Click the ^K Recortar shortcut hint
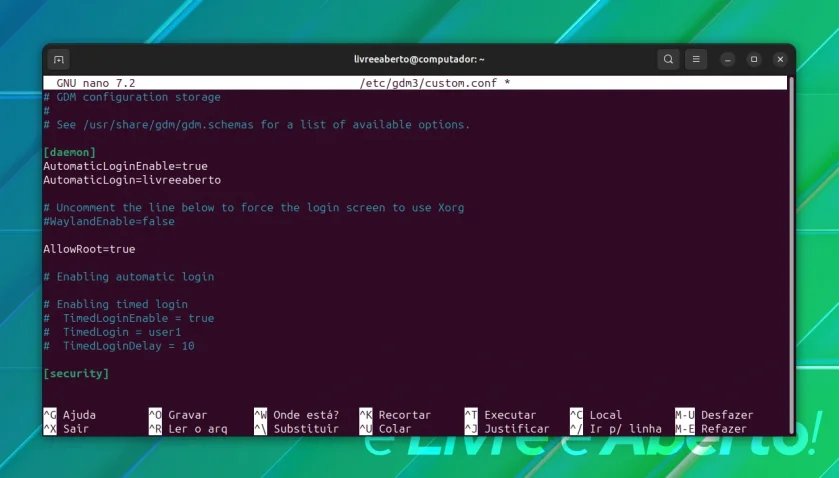 395,415
